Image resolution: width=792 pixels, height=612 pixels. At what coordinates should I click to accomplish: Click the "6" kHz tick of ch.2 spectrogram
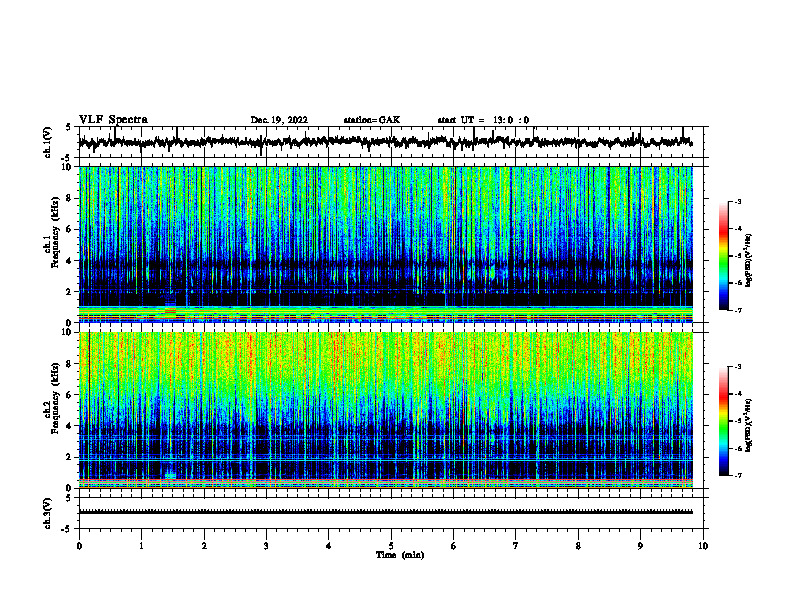tap(69, 395)
